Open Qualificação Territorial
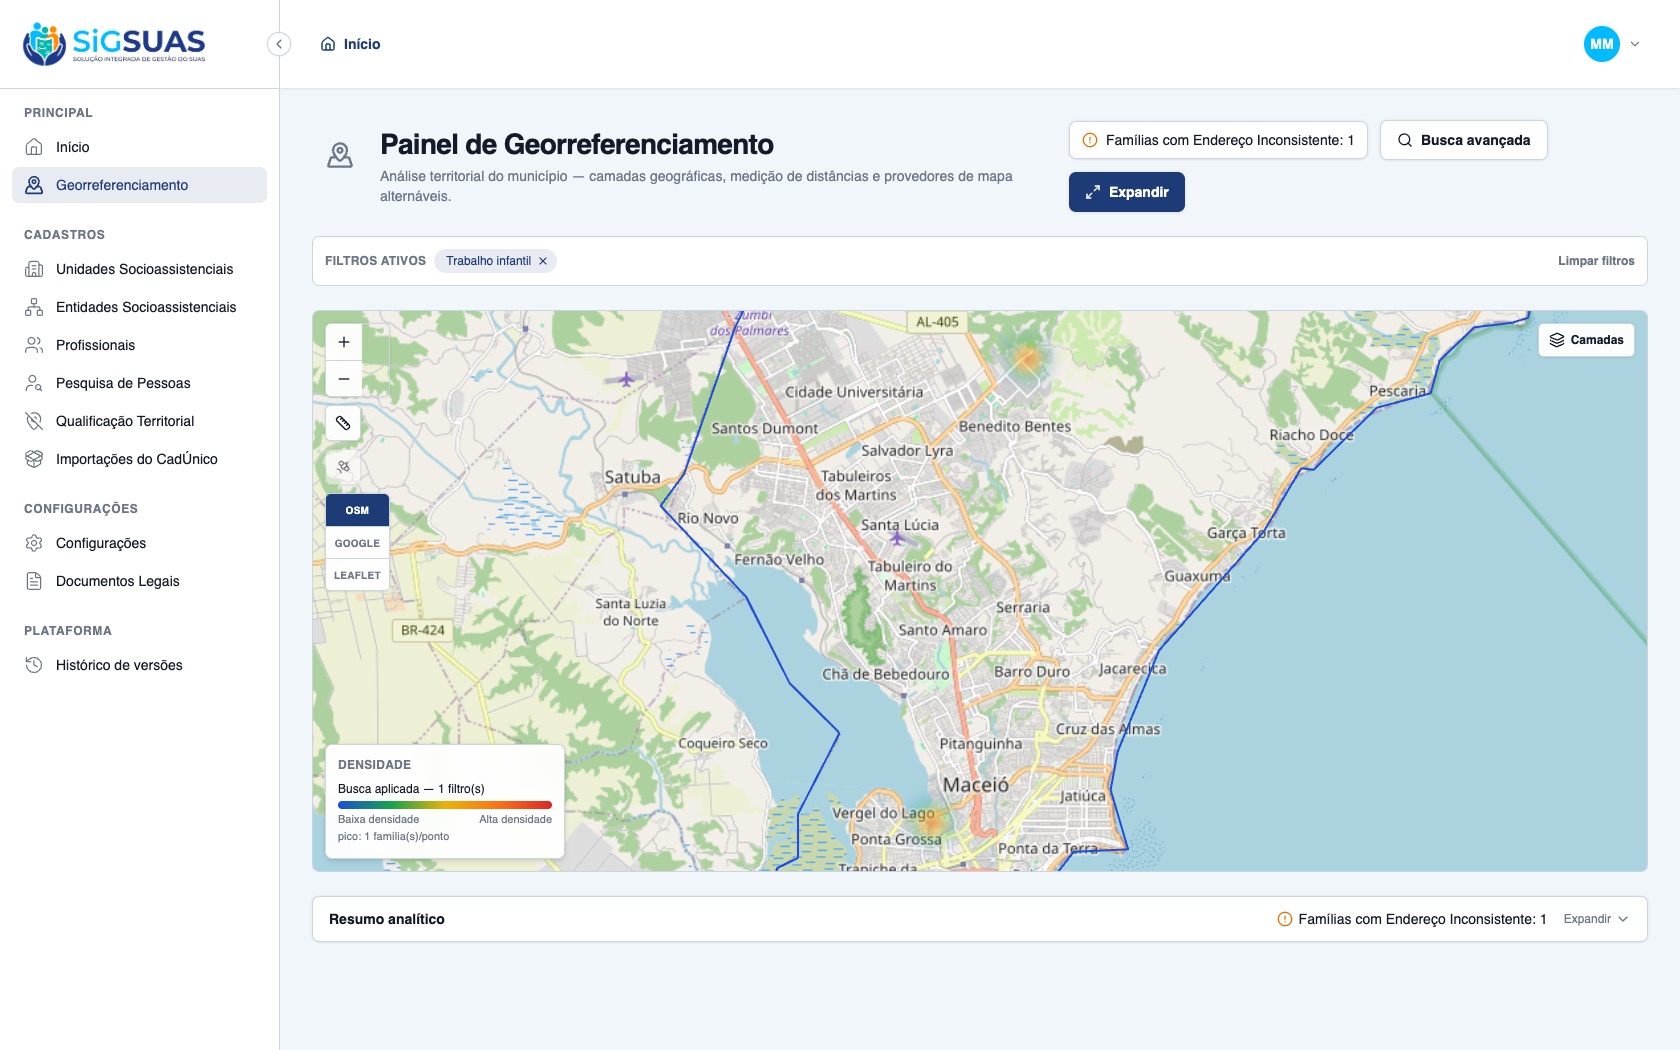This screenshot has width=1680, height=1050. (139, 421)
